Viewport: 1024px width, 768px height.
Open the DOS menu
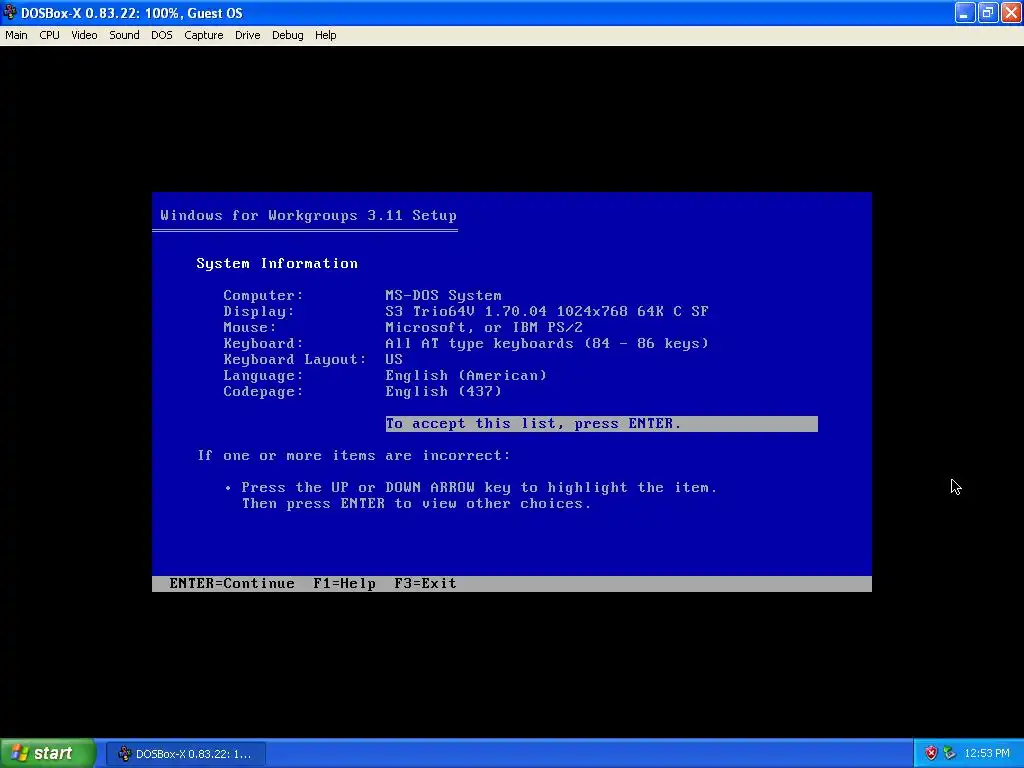(x=161, y=35)
